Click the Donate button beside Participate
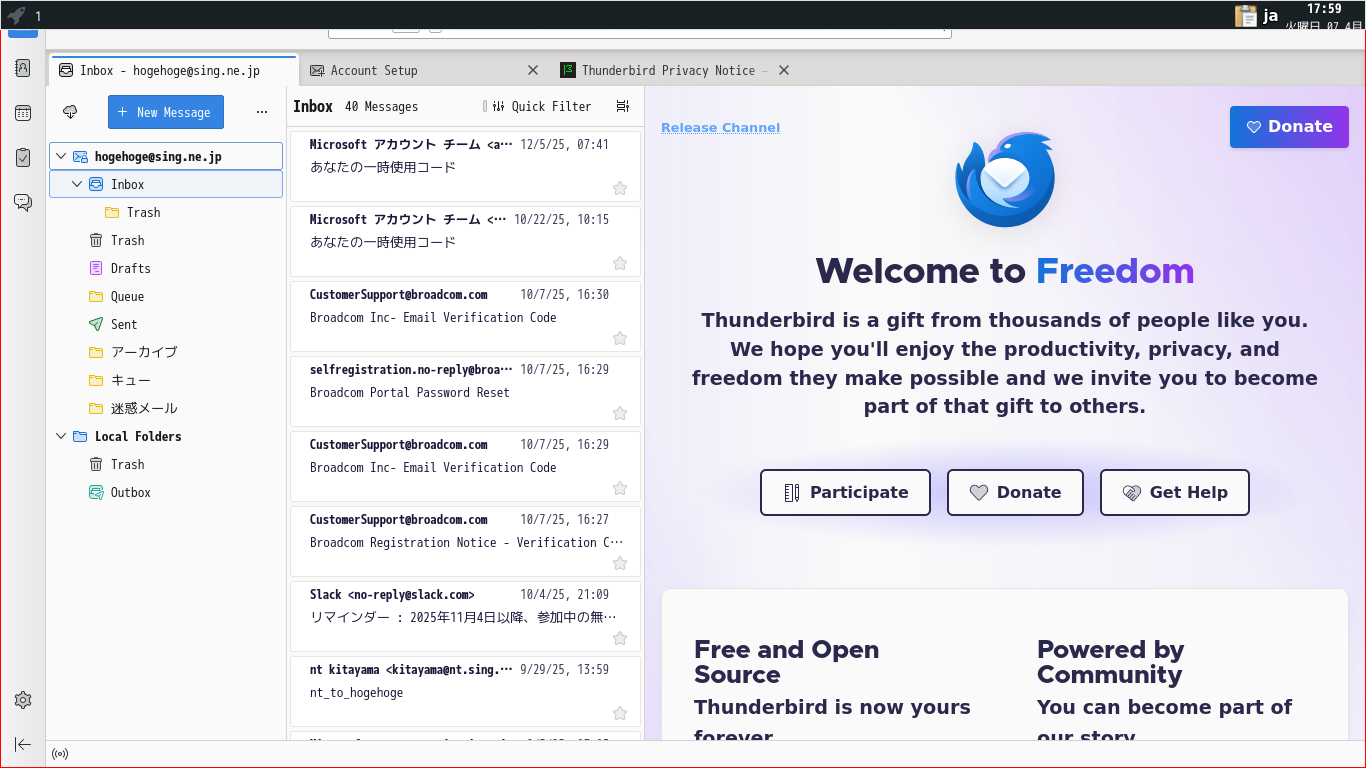The image size is (1366, 768). click(x=1015, y=492)
